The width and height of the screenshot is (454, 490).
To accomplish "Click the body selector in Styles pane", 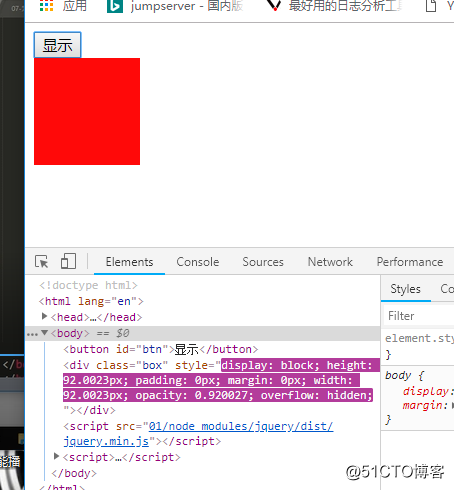I will click(x=398, y=375).
